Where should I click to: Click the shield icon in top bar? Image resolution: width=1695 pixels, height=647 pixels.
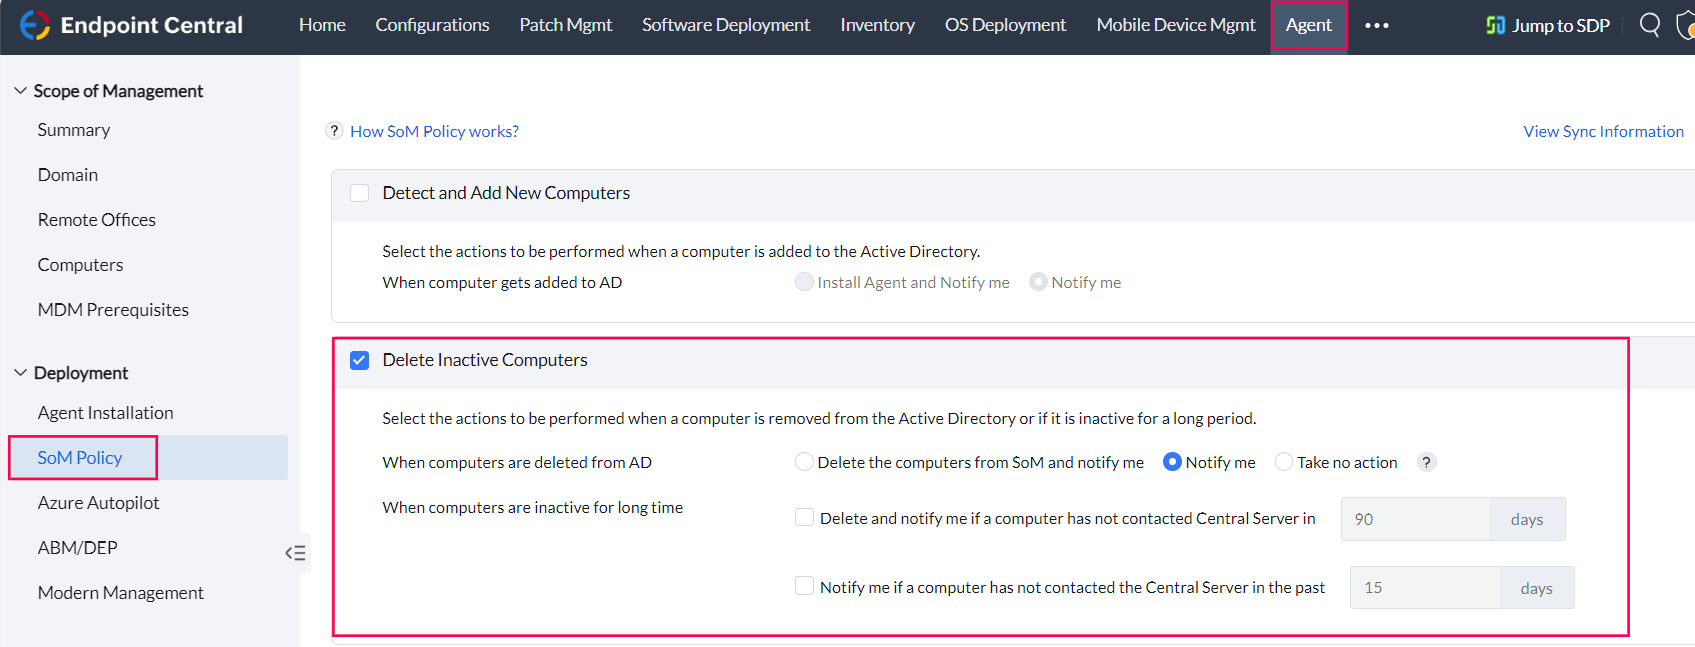tap(1685, 25)
